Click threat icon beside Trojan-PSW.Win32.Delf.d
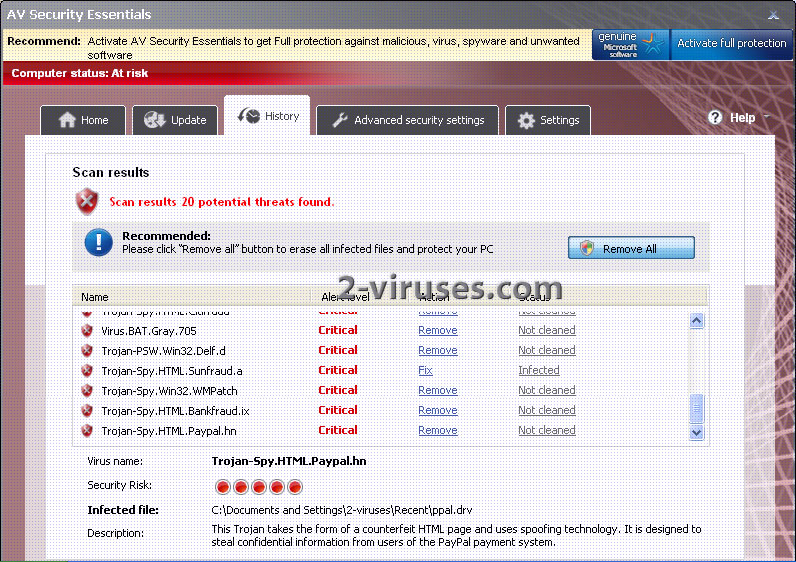Viewport: 796px width, 562px height. tap(87, 350)
